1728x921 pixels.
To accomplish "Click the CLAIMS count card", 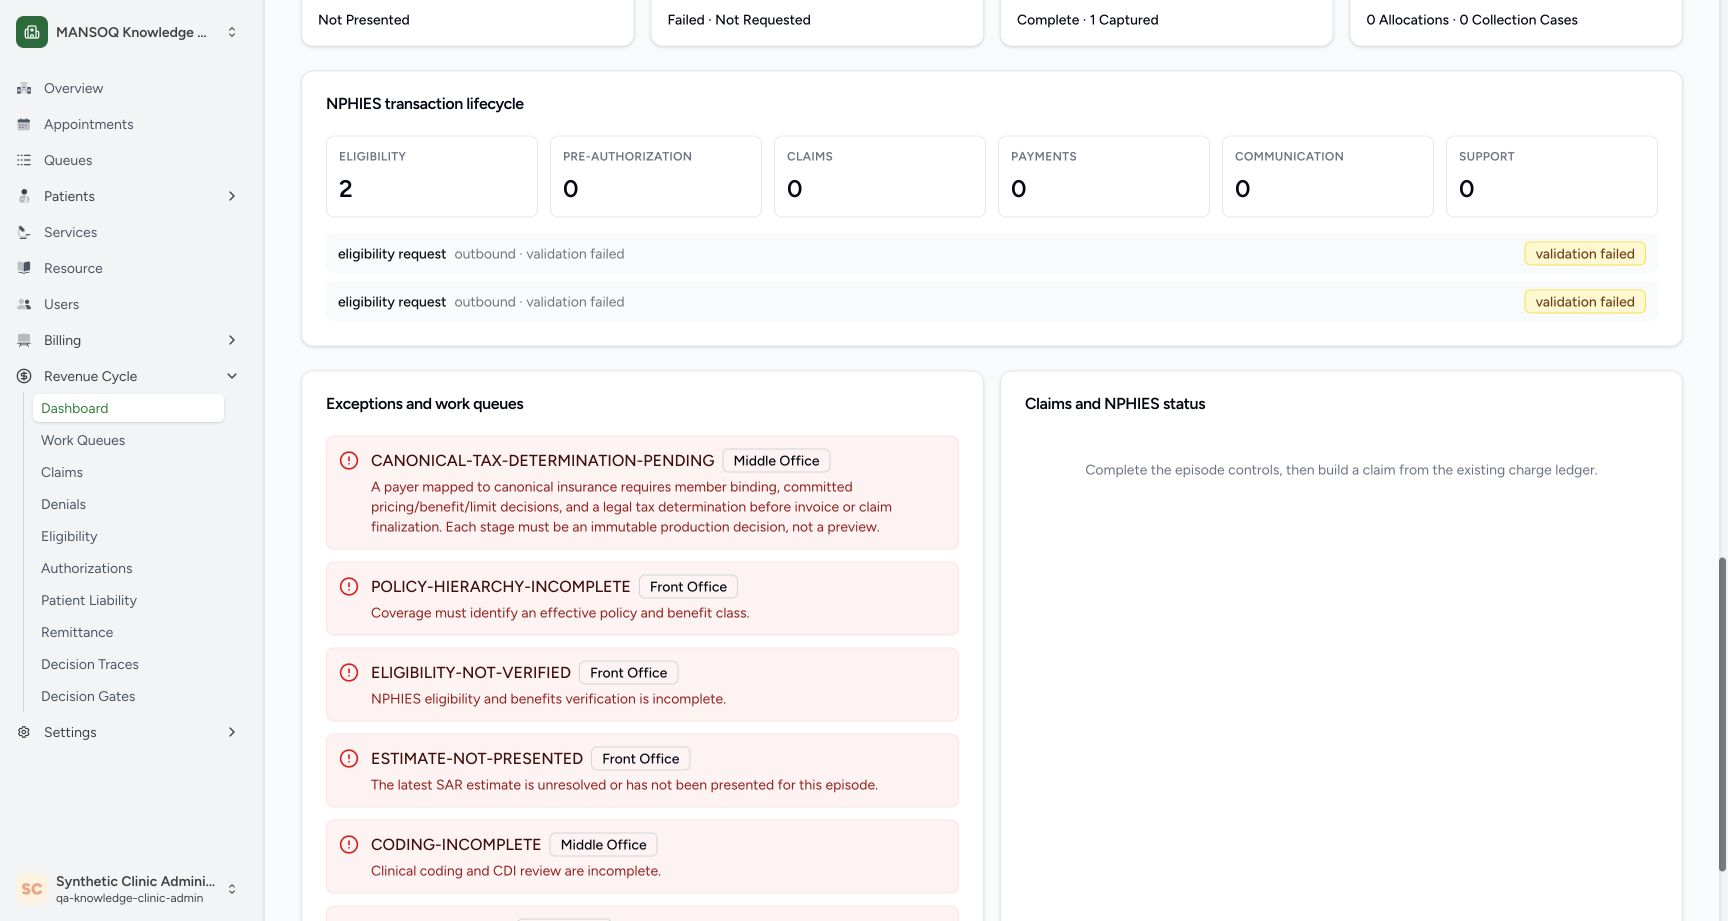I will point(880,177).
